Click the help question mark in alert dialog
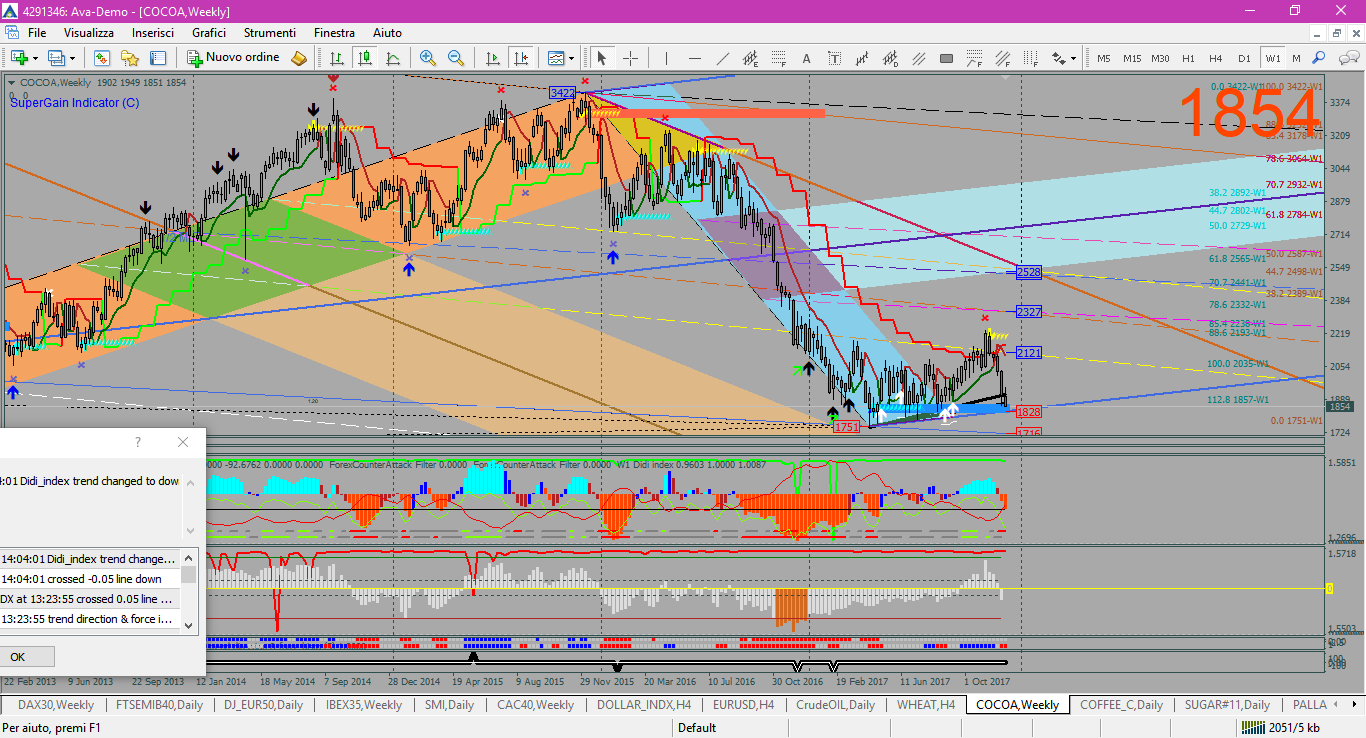The width and height of the screenshot is (1366, 738). [x=138, y=441]
